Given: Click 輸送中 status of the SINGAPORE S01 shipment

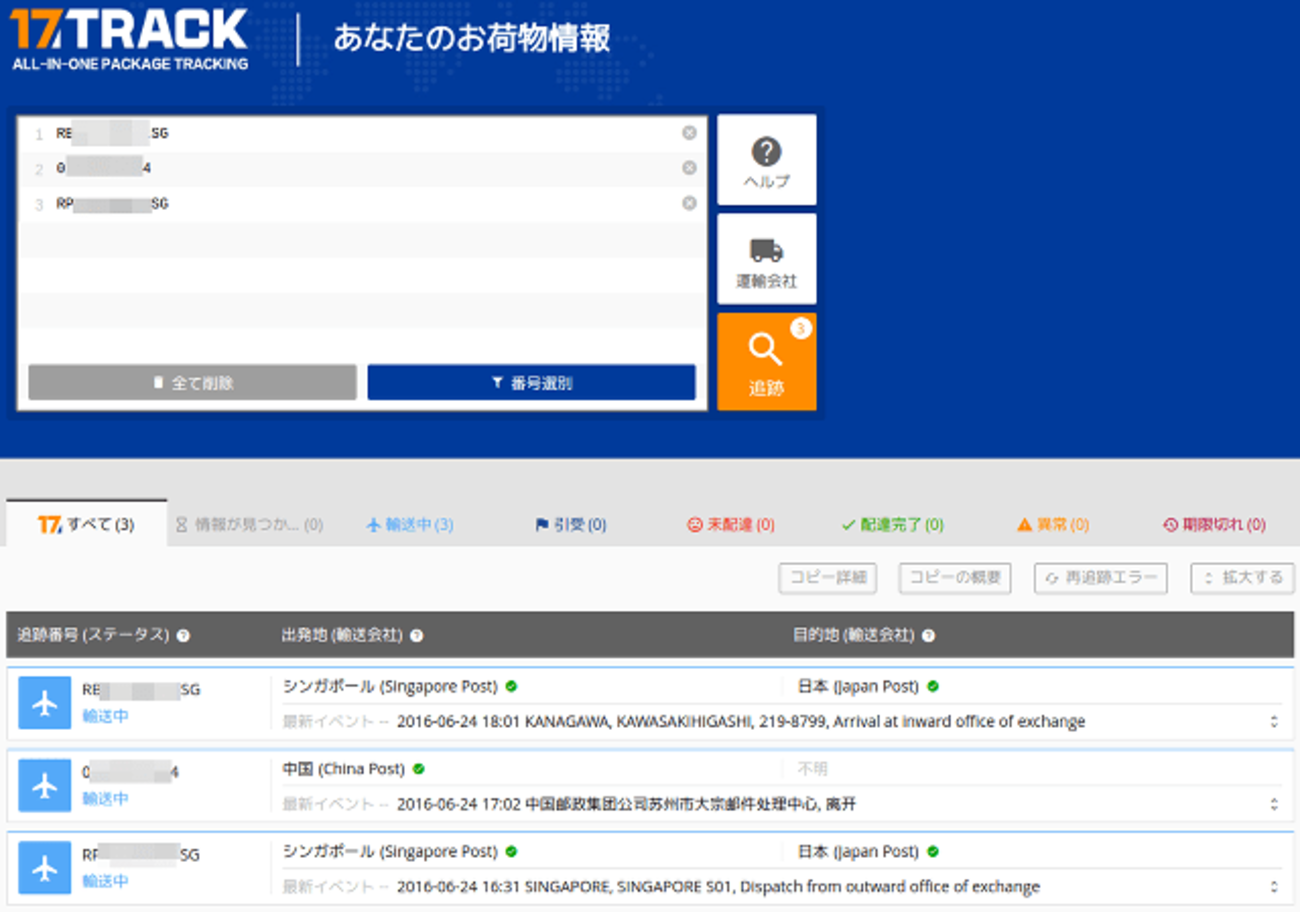Looking at the screenshot, I should (105, 881).
